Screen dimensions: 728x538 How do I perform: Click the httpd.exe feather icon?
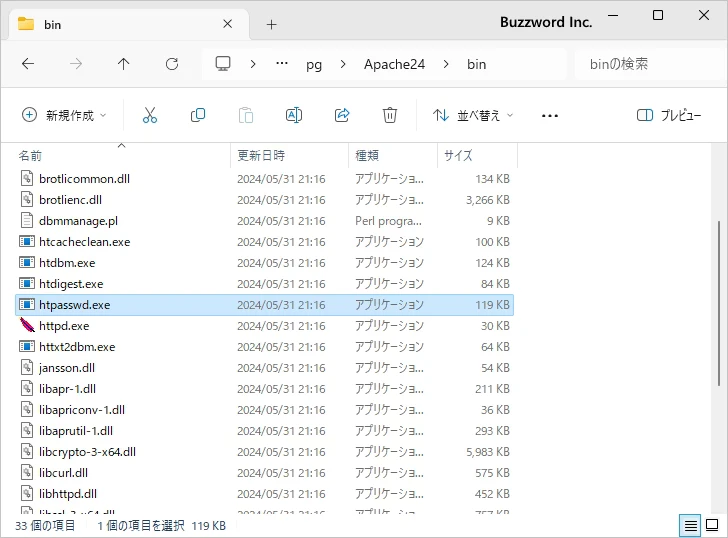coord(27,325)
